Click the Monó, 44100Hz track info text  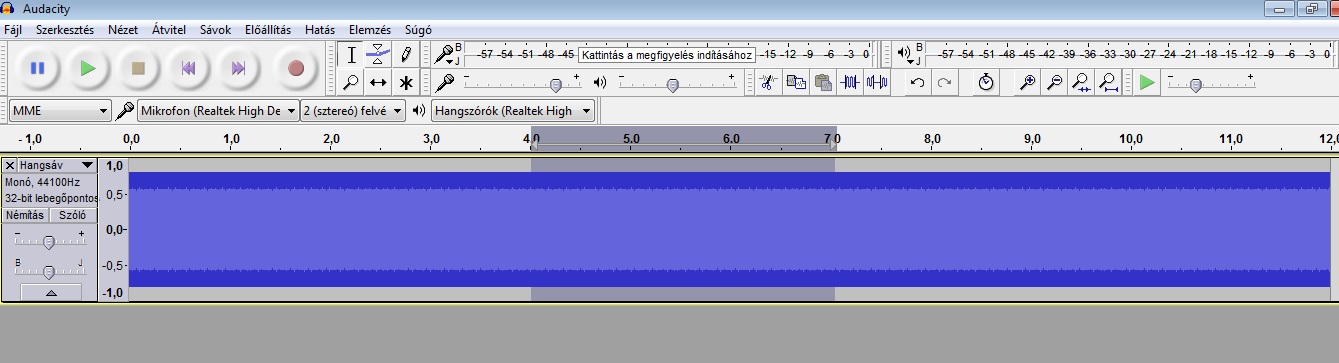pos(42,183)
